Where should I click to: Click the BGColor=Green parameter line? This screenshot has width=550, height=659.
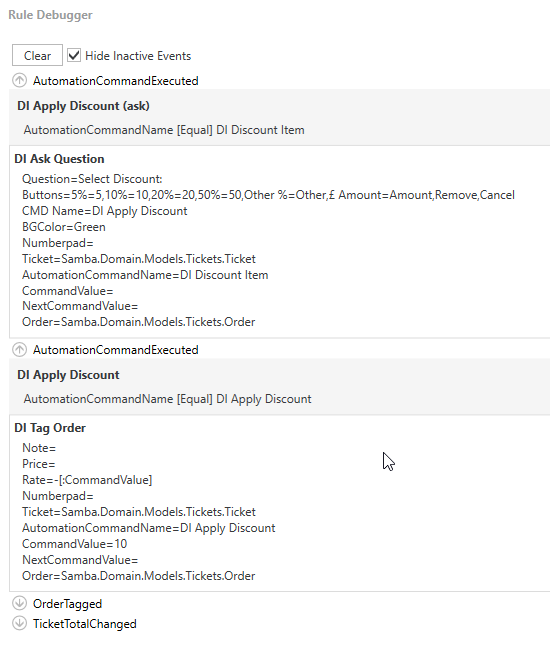pyautogui.click(x=64, y=227)
